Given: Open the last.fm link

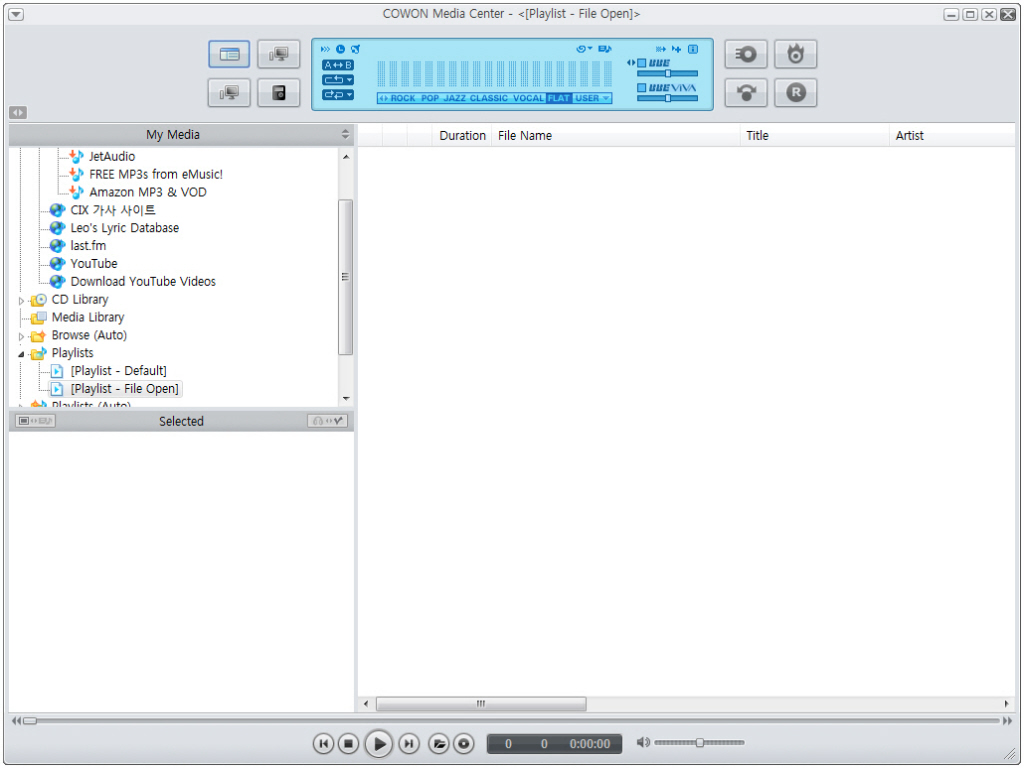Looking at the screenshot, I should point(88,246).
